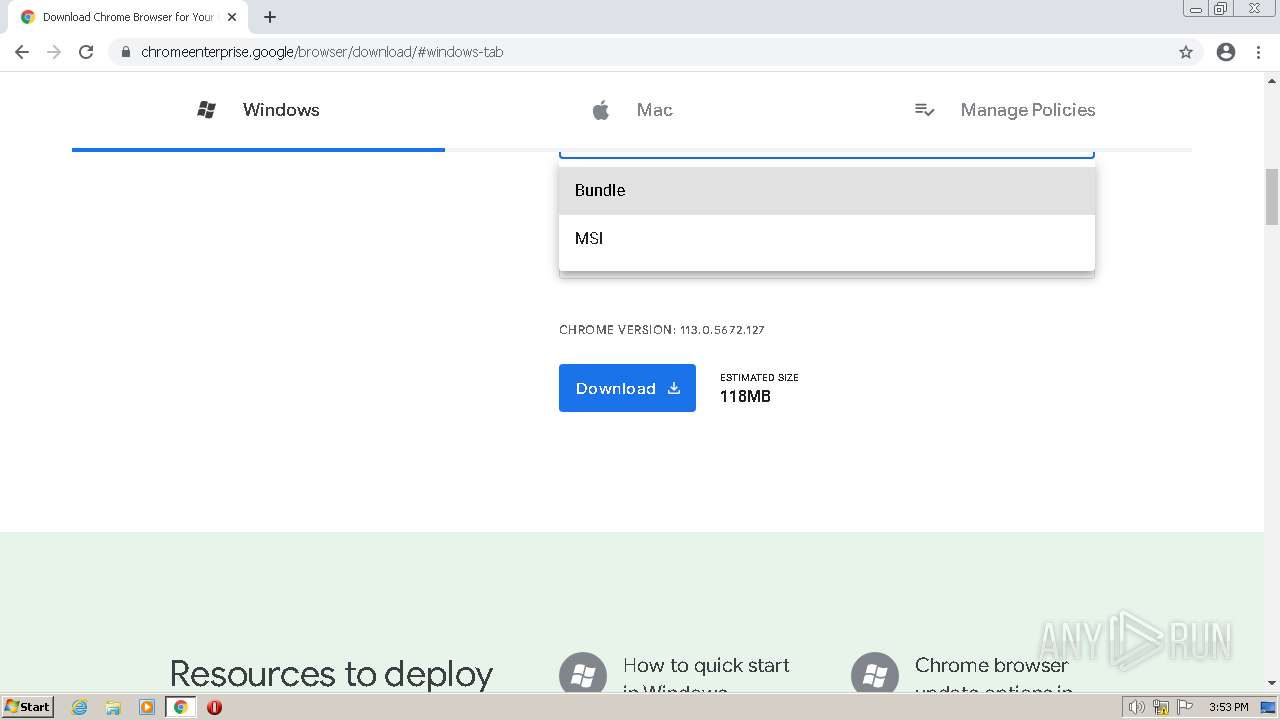Switch to the Windows tab
Image resolution: width=1280 pixels, height=720 pixels.
(x=258, y=110)
